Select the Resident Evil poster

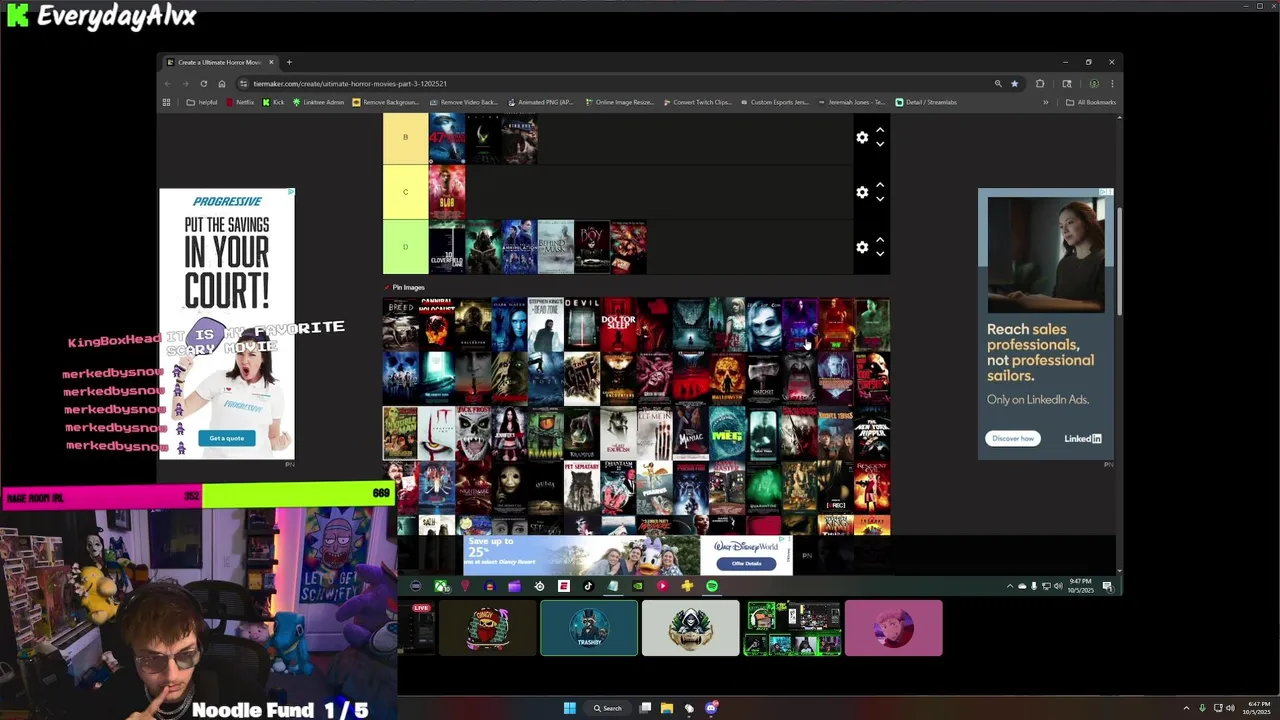point(872,486)
